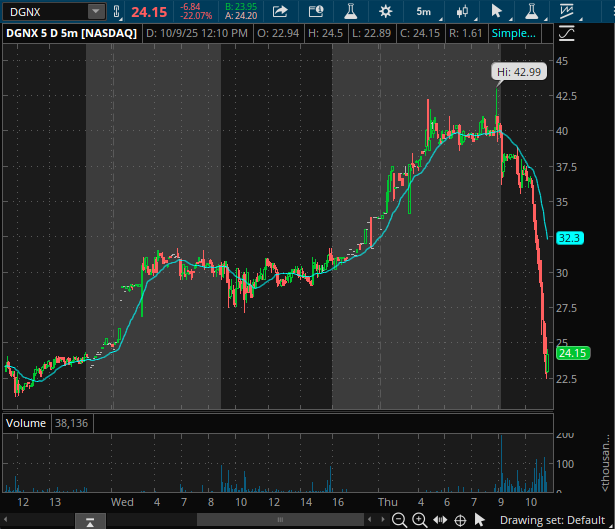The height and width of the screenshot is (529, 615).
Task: Click the red last price 24.15
Action: (149, 12)
